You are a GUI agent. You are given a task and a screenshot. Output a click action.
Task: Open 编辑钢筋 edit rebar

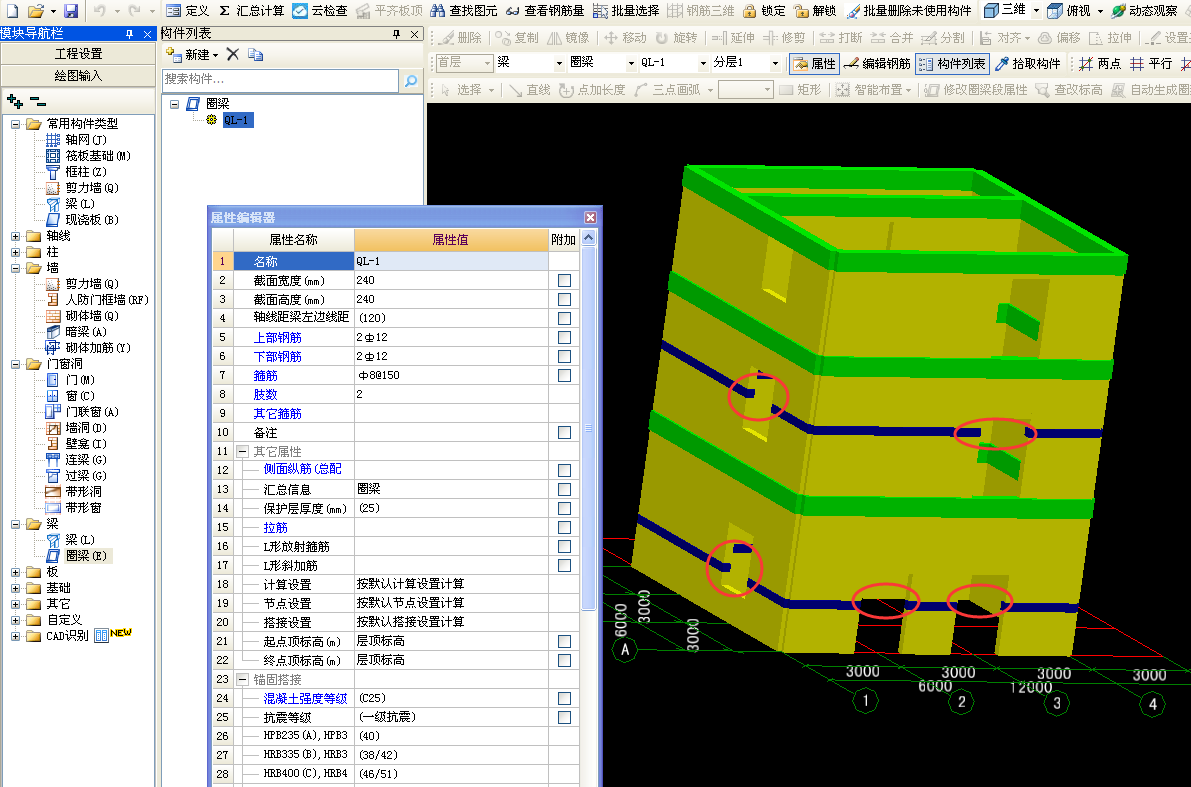pyautogui.click(x=877, y=64)
